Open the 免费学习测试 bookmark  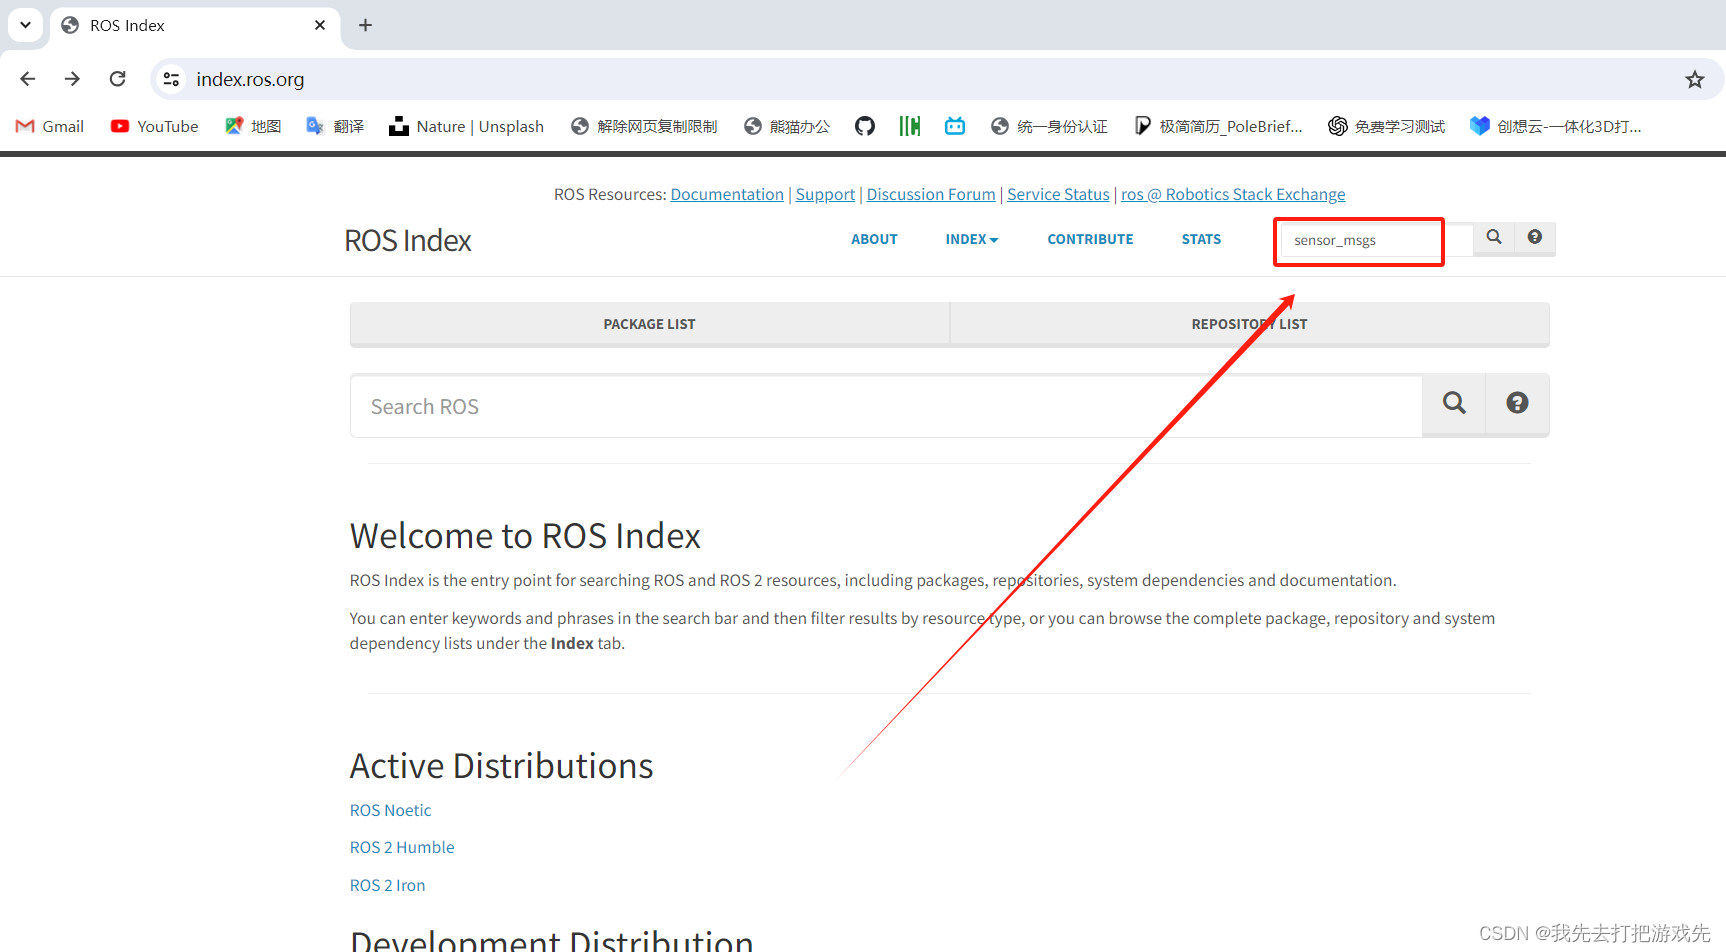[x=1387, y=126]
